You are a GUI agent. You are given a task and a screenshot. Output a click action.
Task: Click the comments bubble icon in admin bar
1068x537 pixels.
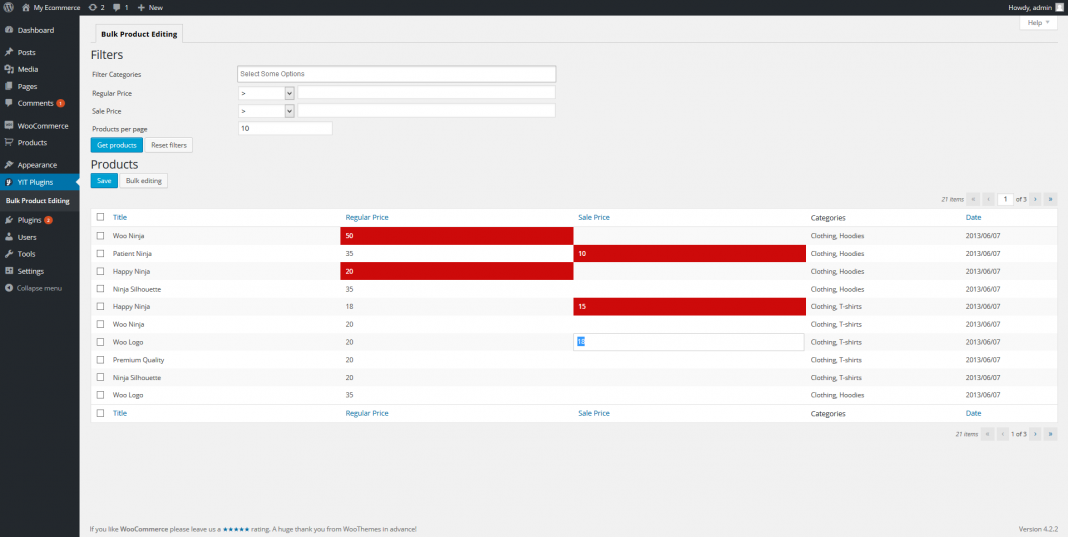coord(120,7)
